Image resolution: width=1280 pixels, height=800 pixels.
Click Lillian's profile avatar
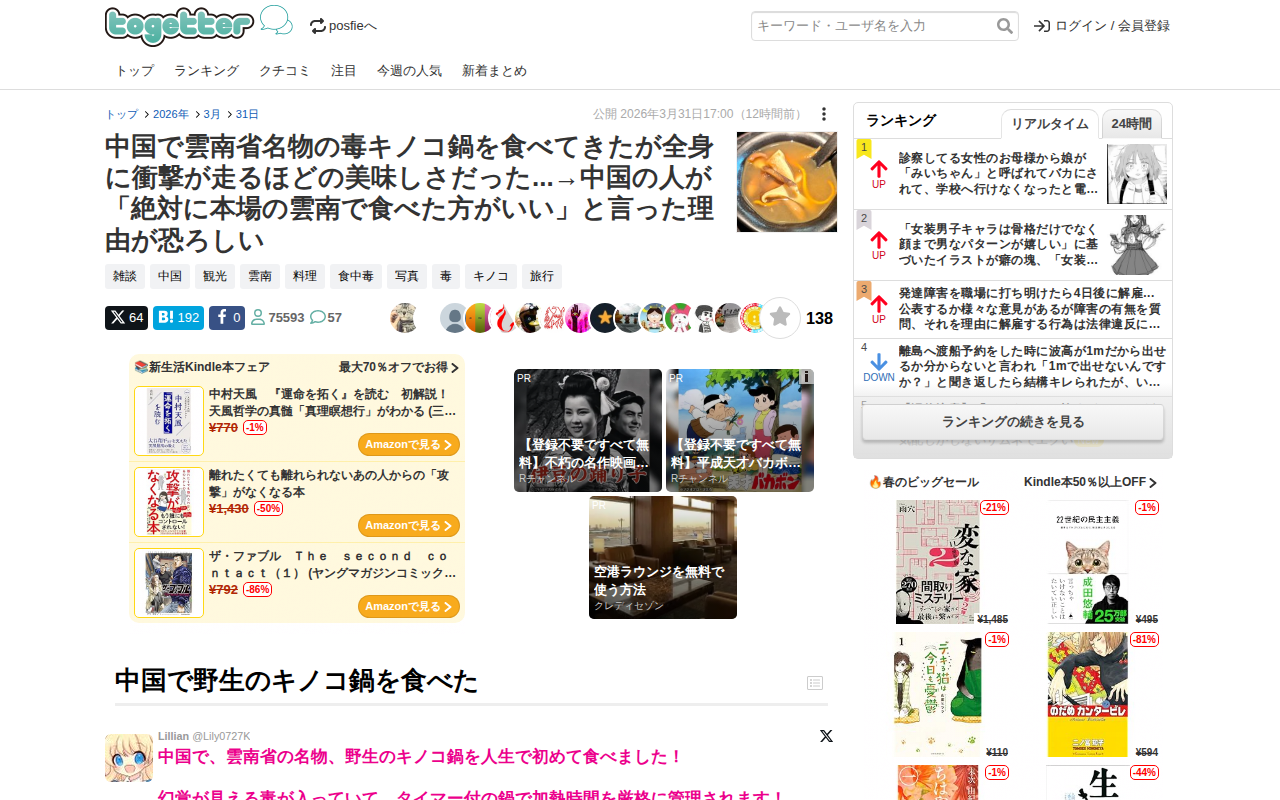pos(129,758)
